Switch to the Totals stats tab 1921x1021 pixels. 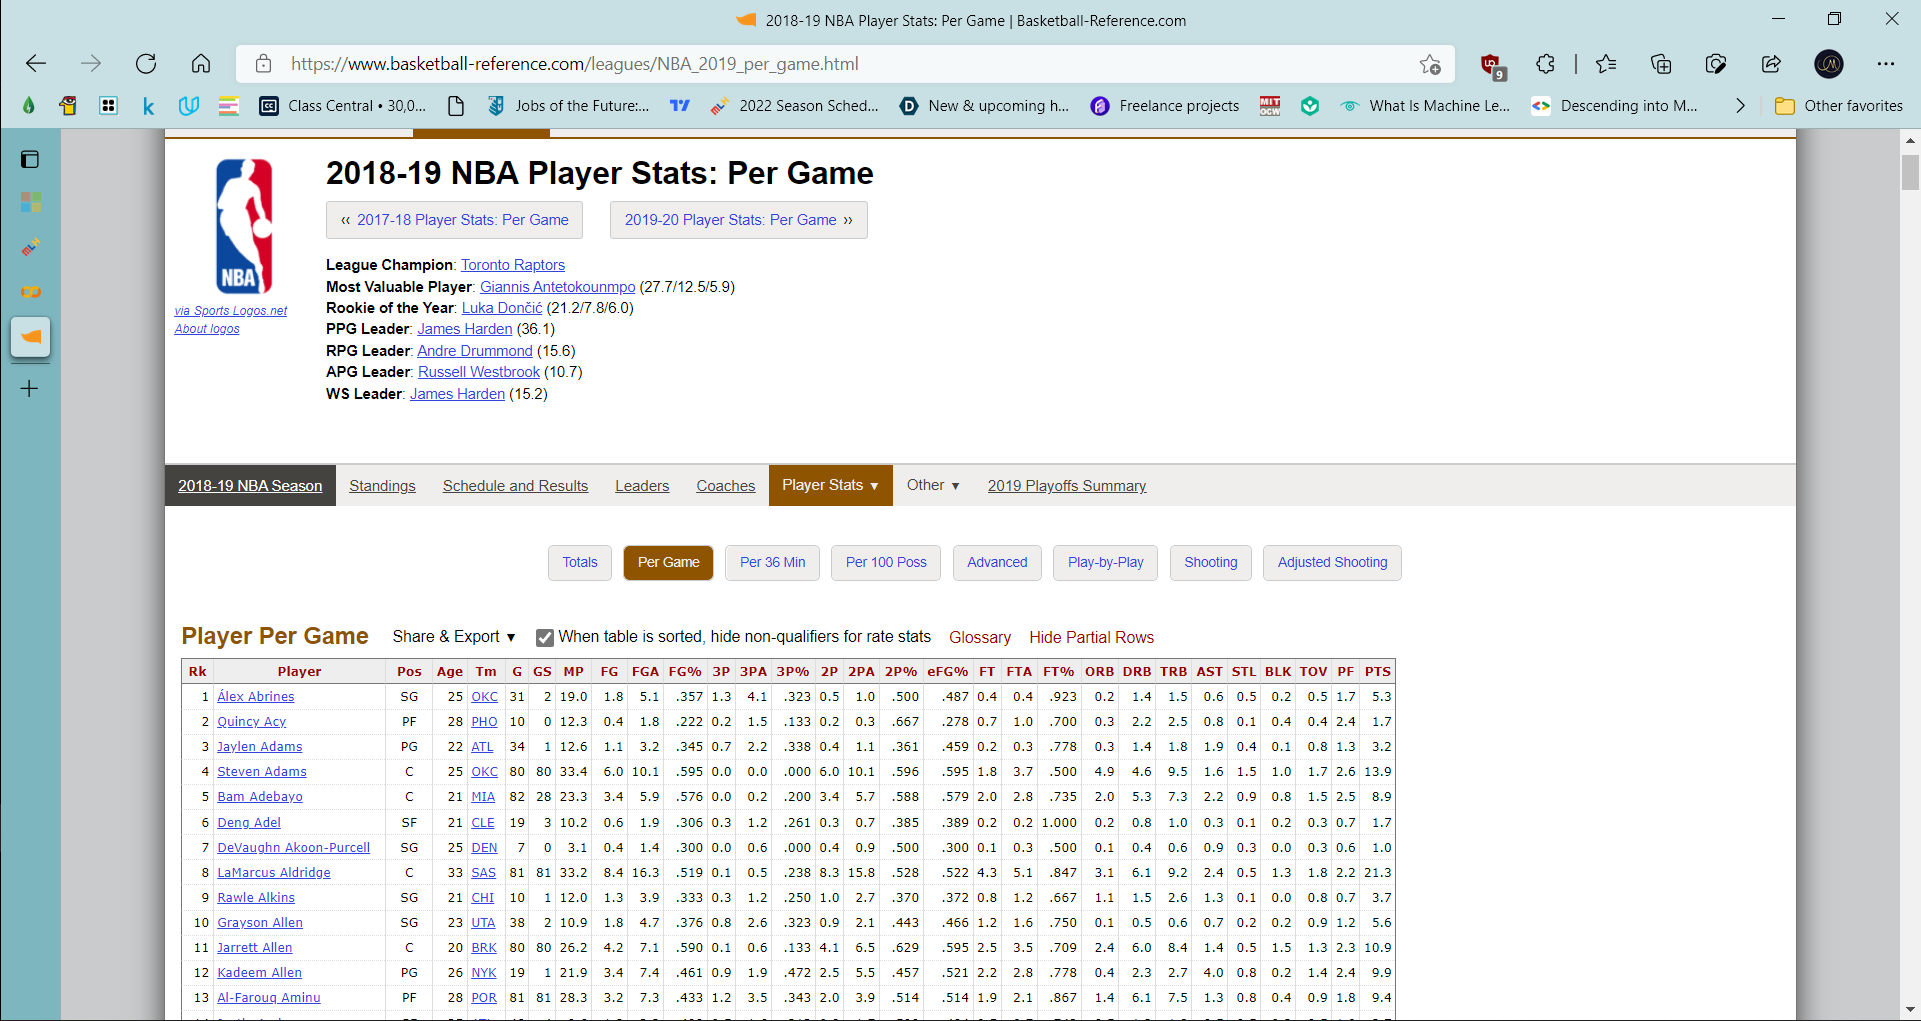coord(580,563)
